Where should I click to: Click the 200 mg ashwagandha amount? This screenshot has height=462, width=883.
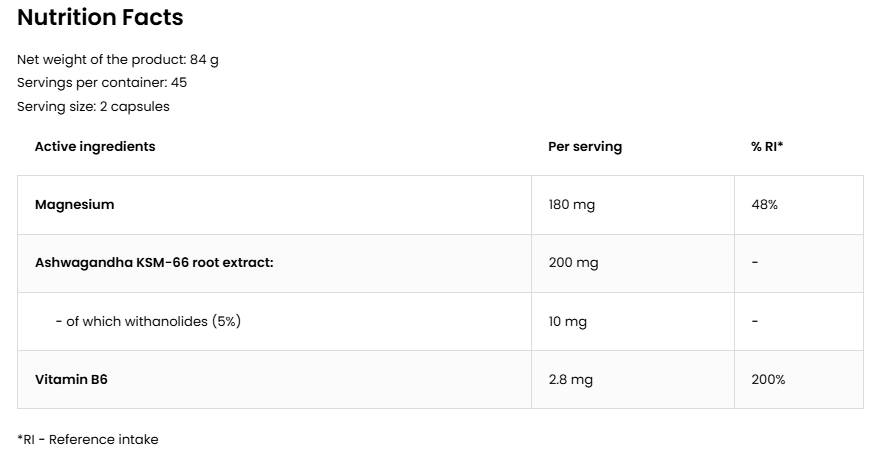click(573, 262)
